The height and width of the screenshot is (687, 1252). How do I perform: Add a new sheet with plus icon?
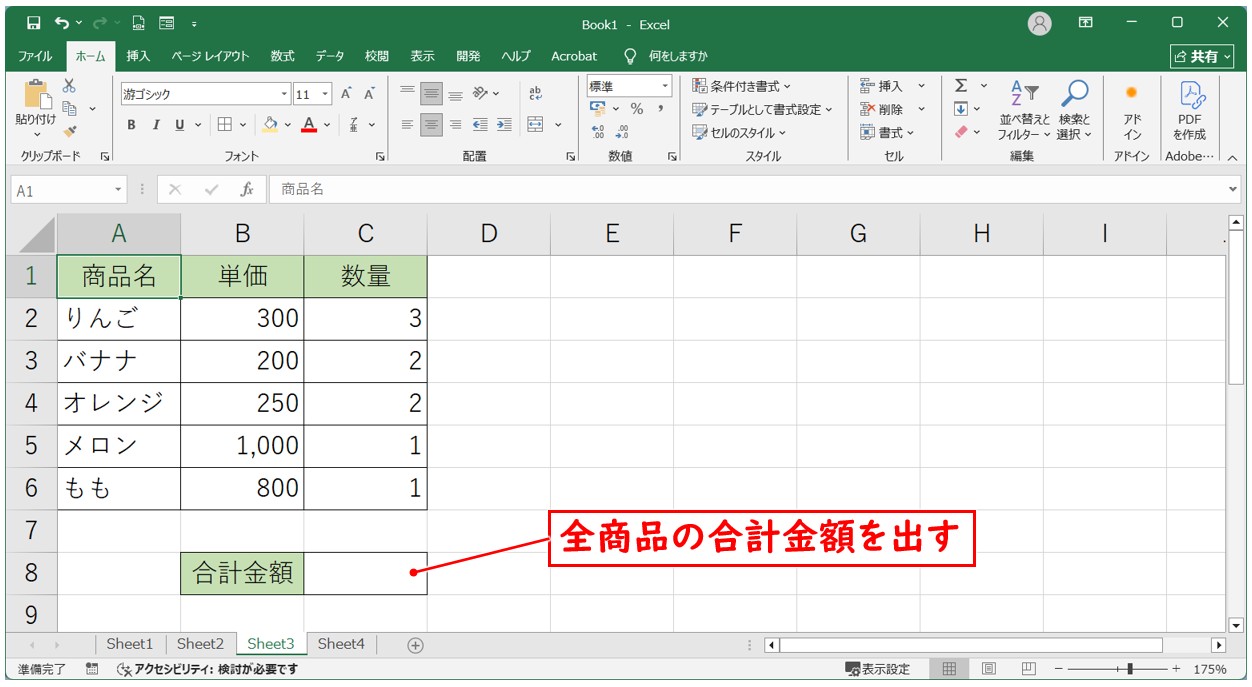416,645
